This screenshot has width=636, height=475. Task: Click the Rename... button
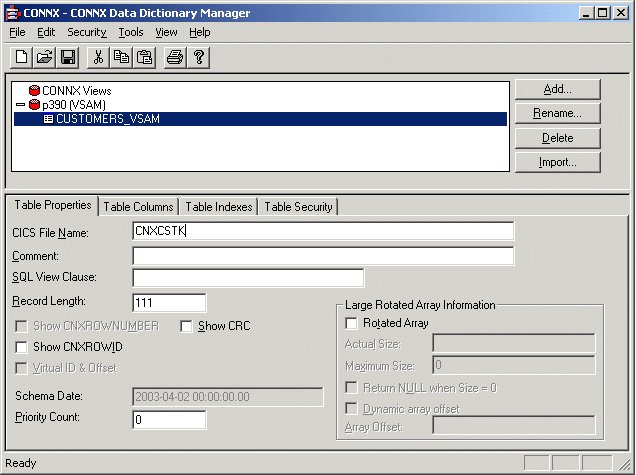[x=558, y=113]
